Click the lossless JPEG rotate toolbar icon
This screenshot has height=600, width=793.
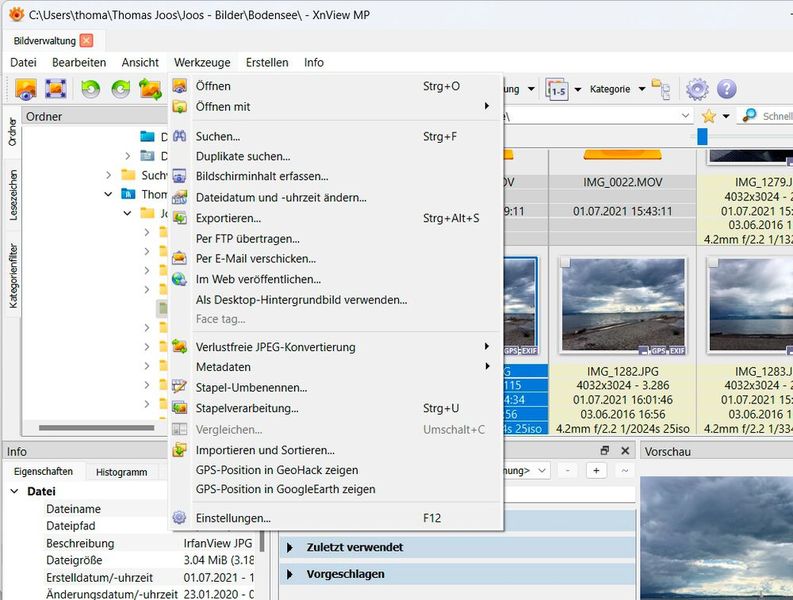(150, 89)
